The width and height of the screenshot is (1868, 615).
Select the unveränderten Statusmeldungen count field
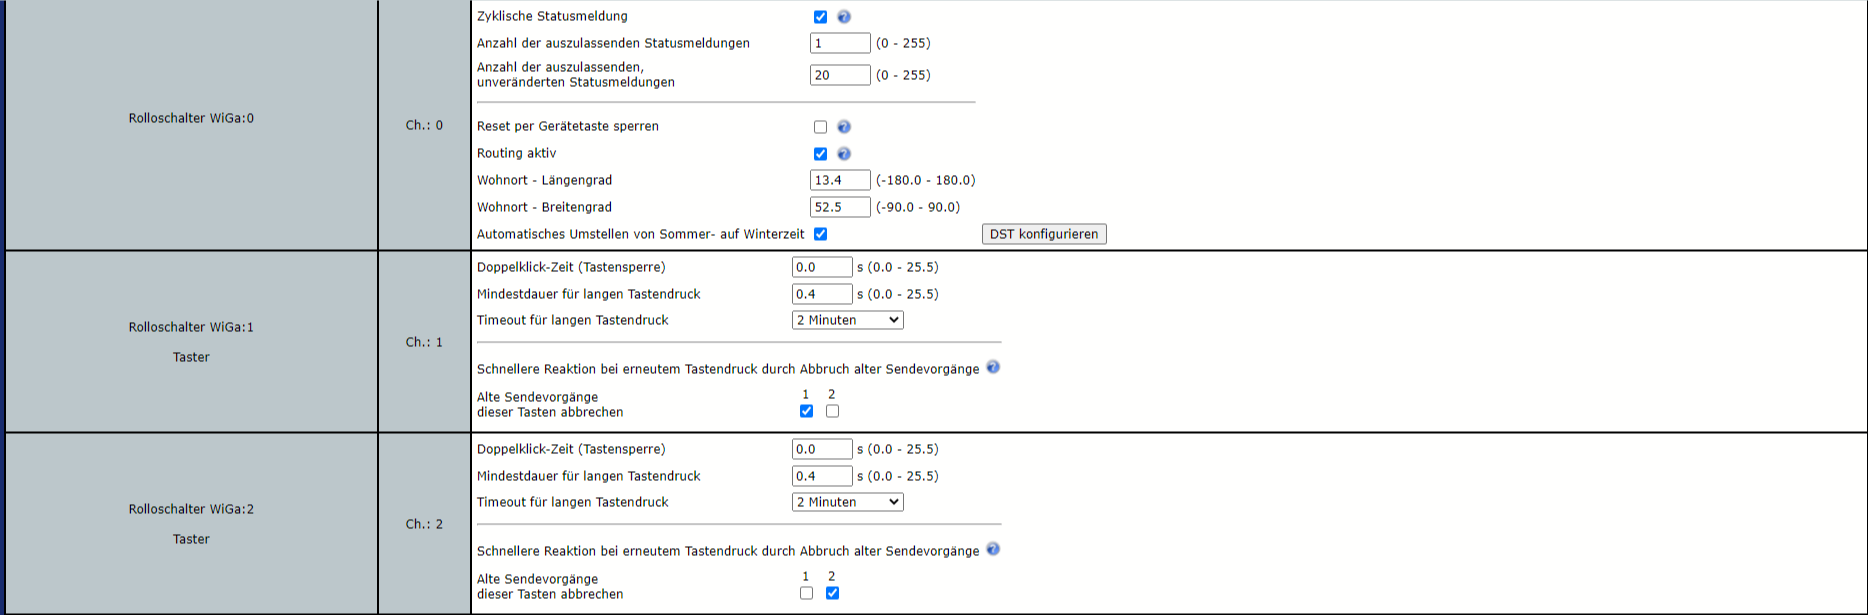pos(839,75)
